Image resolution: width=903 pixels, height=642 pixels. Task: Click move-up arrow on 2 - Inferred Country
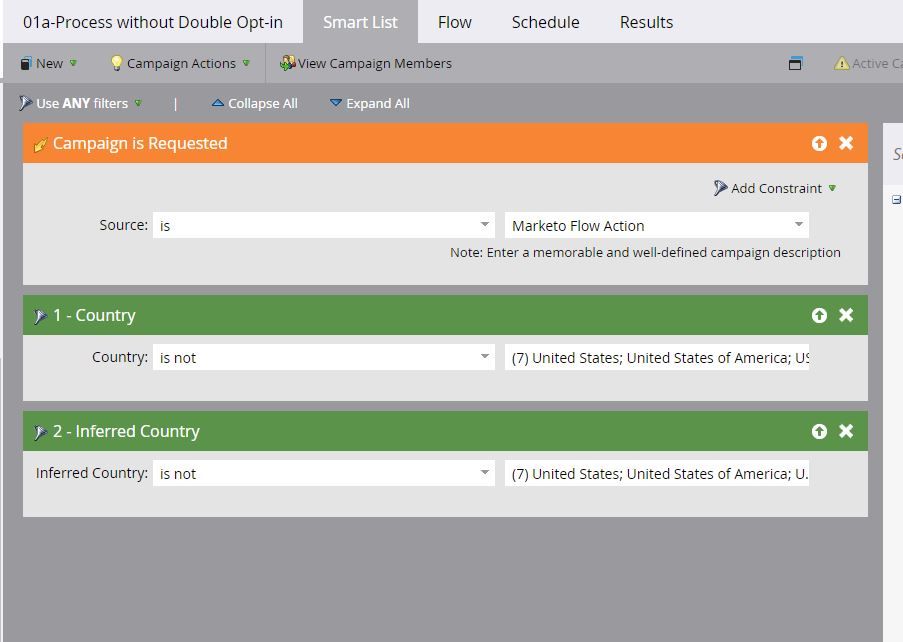coord(819,431)
